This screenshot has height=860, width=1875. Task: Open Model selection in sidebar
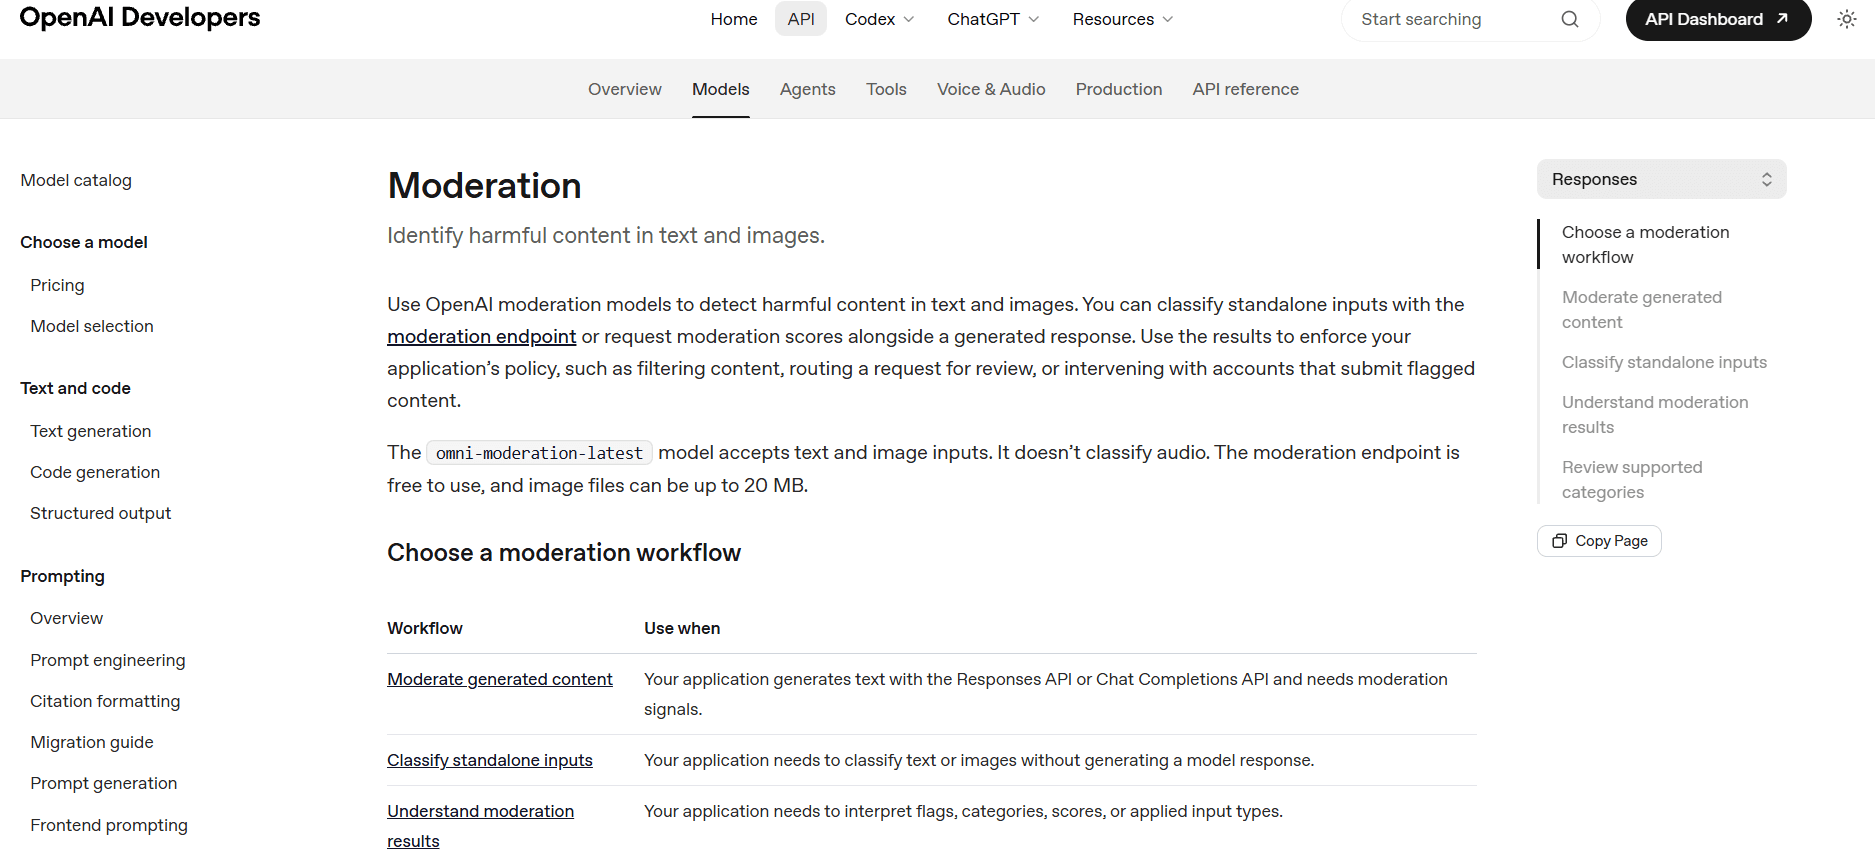pos(92,326)
